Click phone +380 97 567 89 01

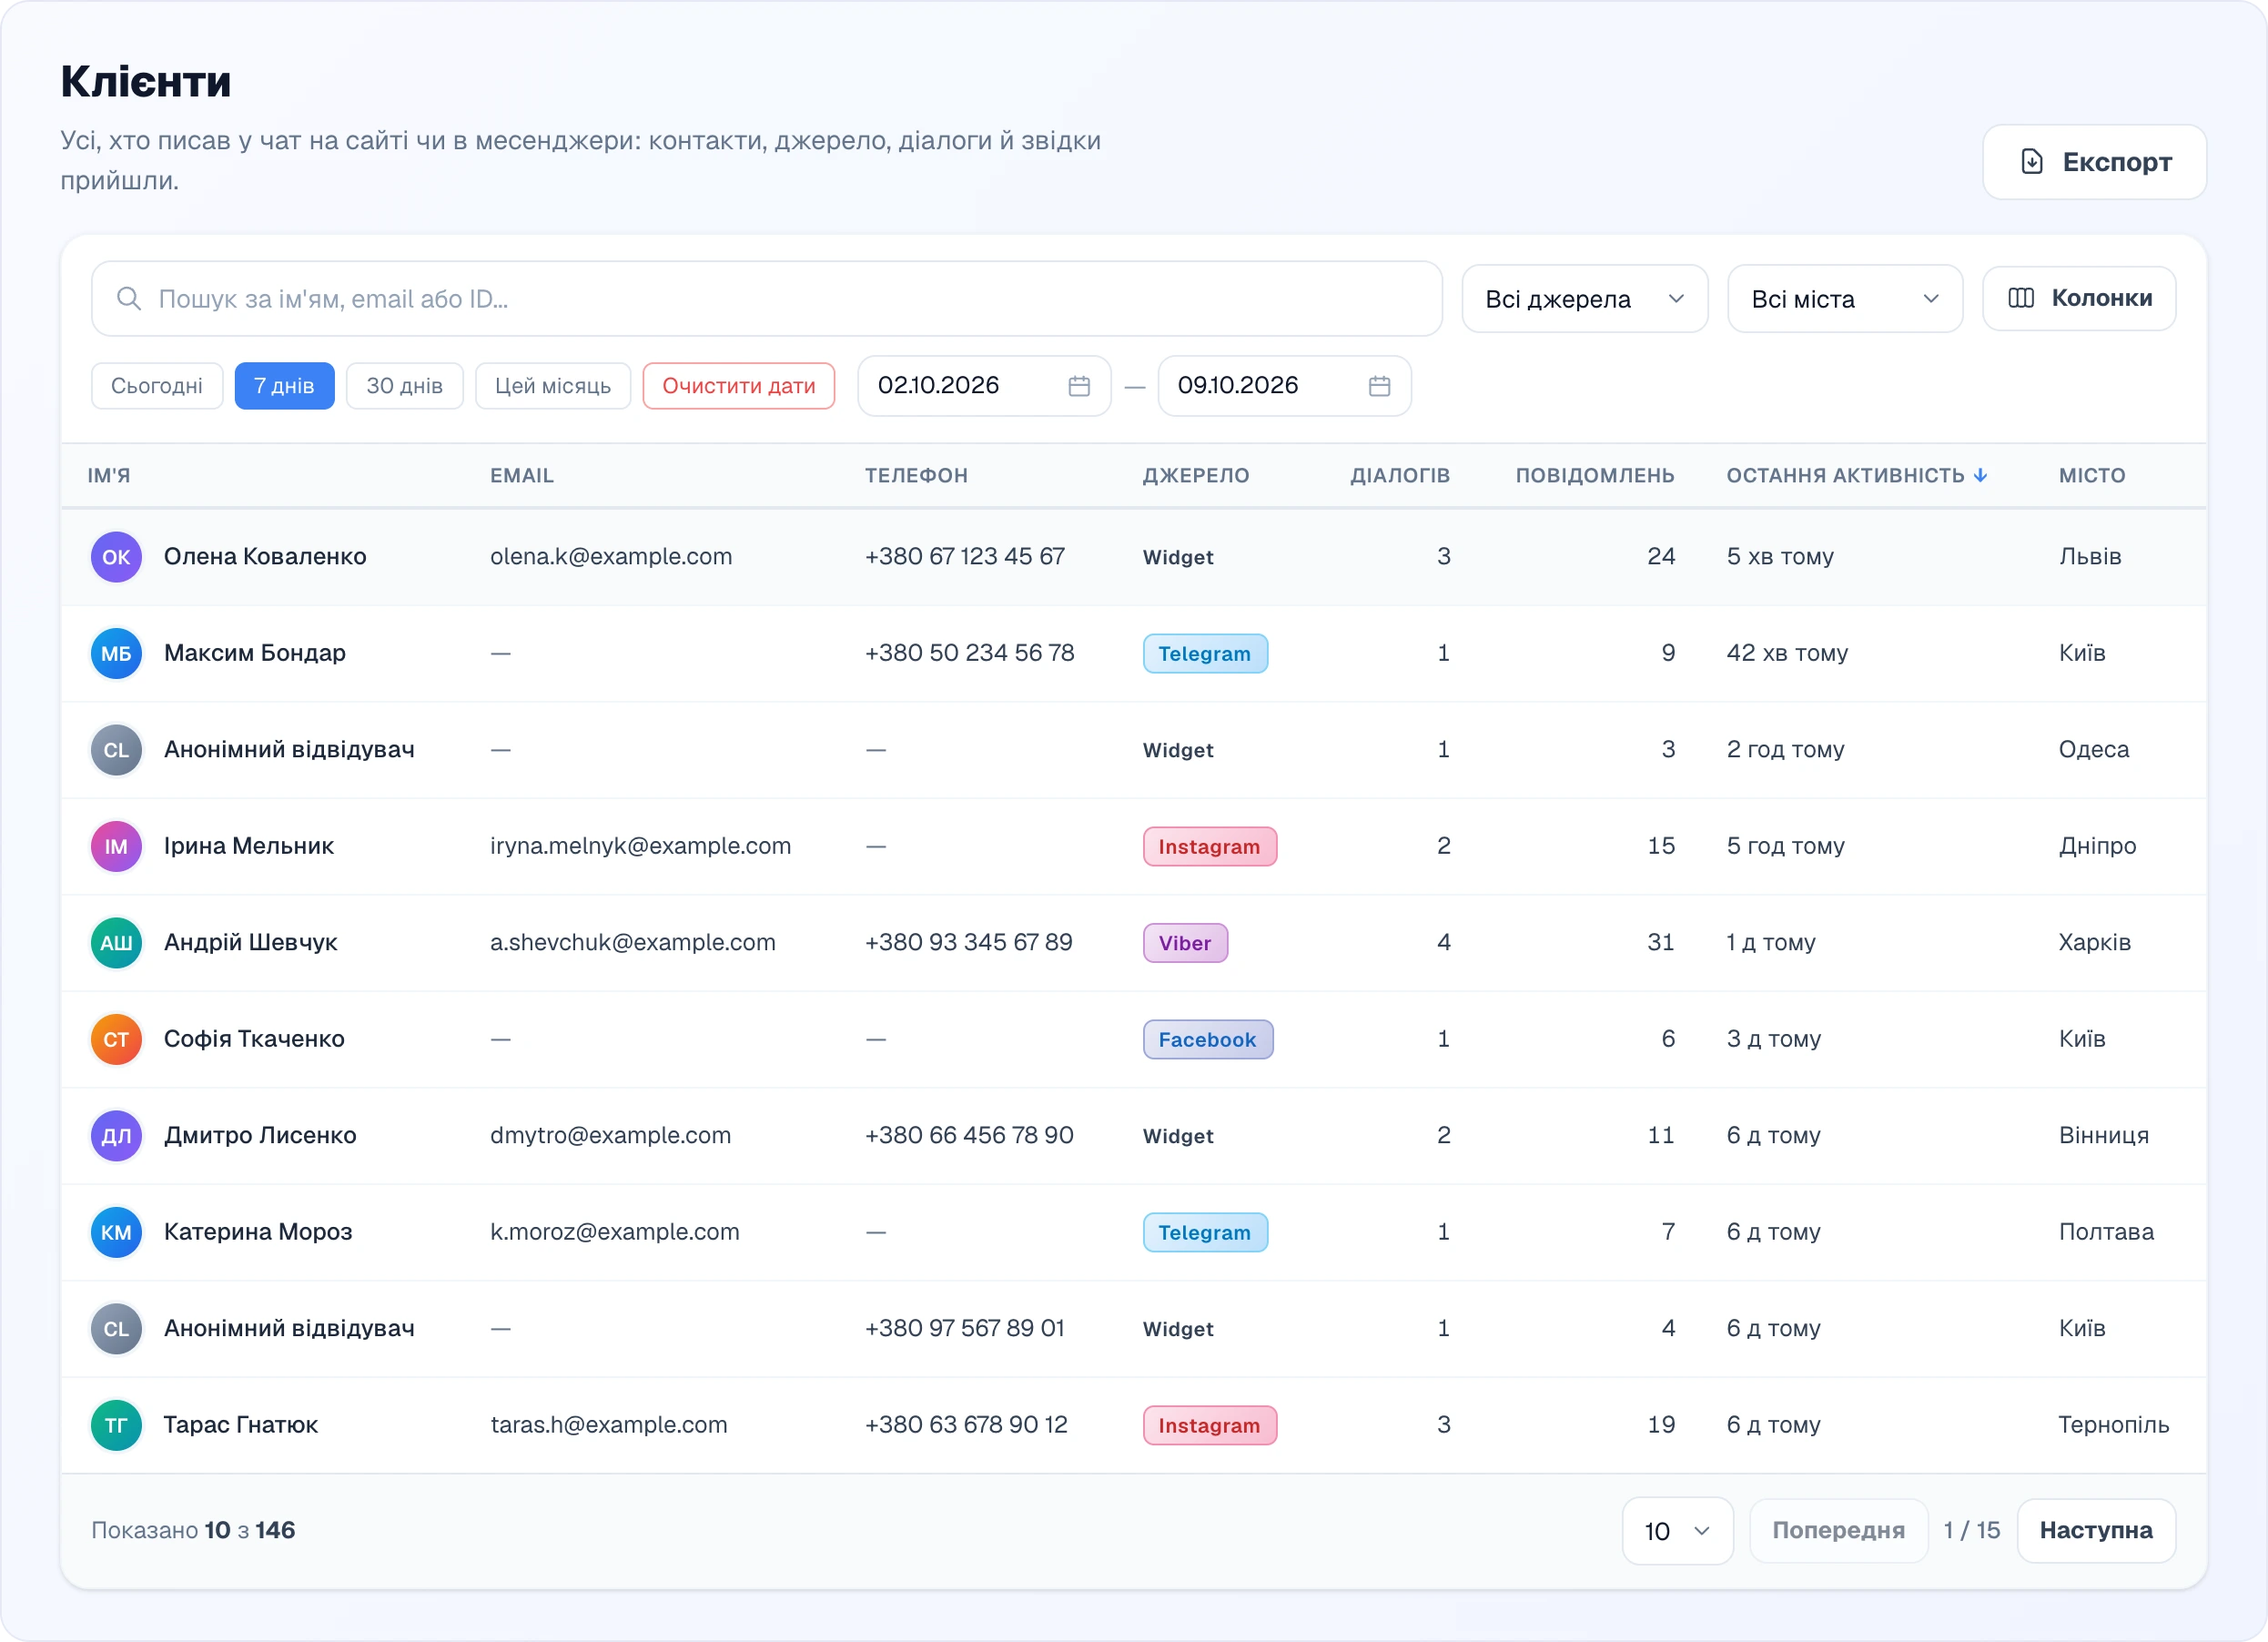(965, 1329)
